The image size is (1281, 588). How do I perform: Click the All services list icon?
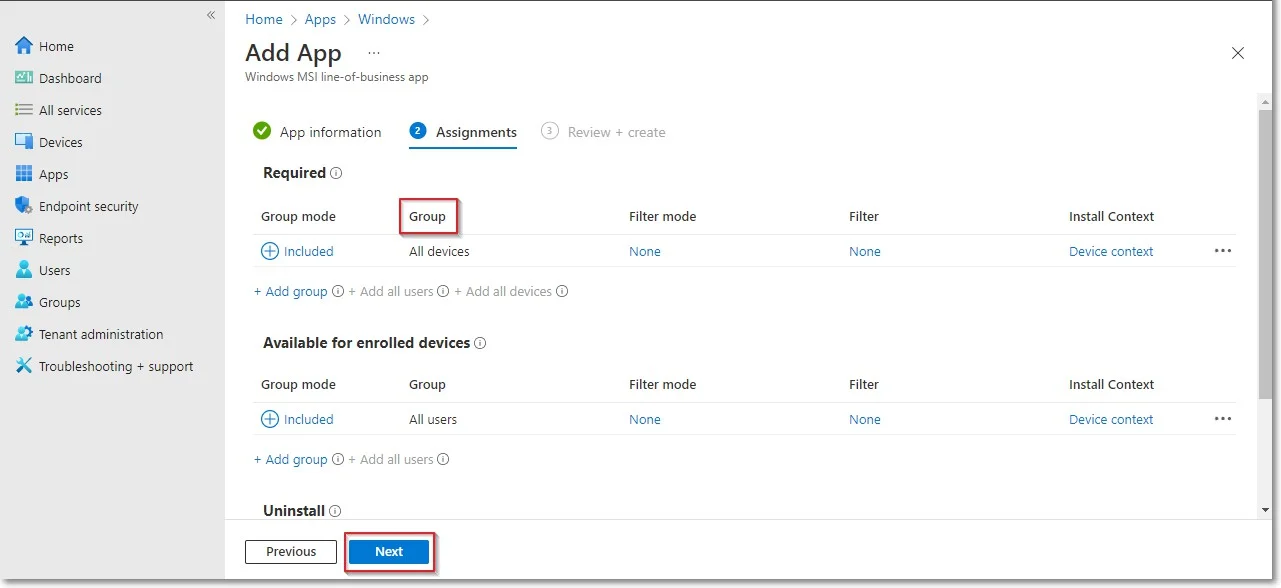24,110
